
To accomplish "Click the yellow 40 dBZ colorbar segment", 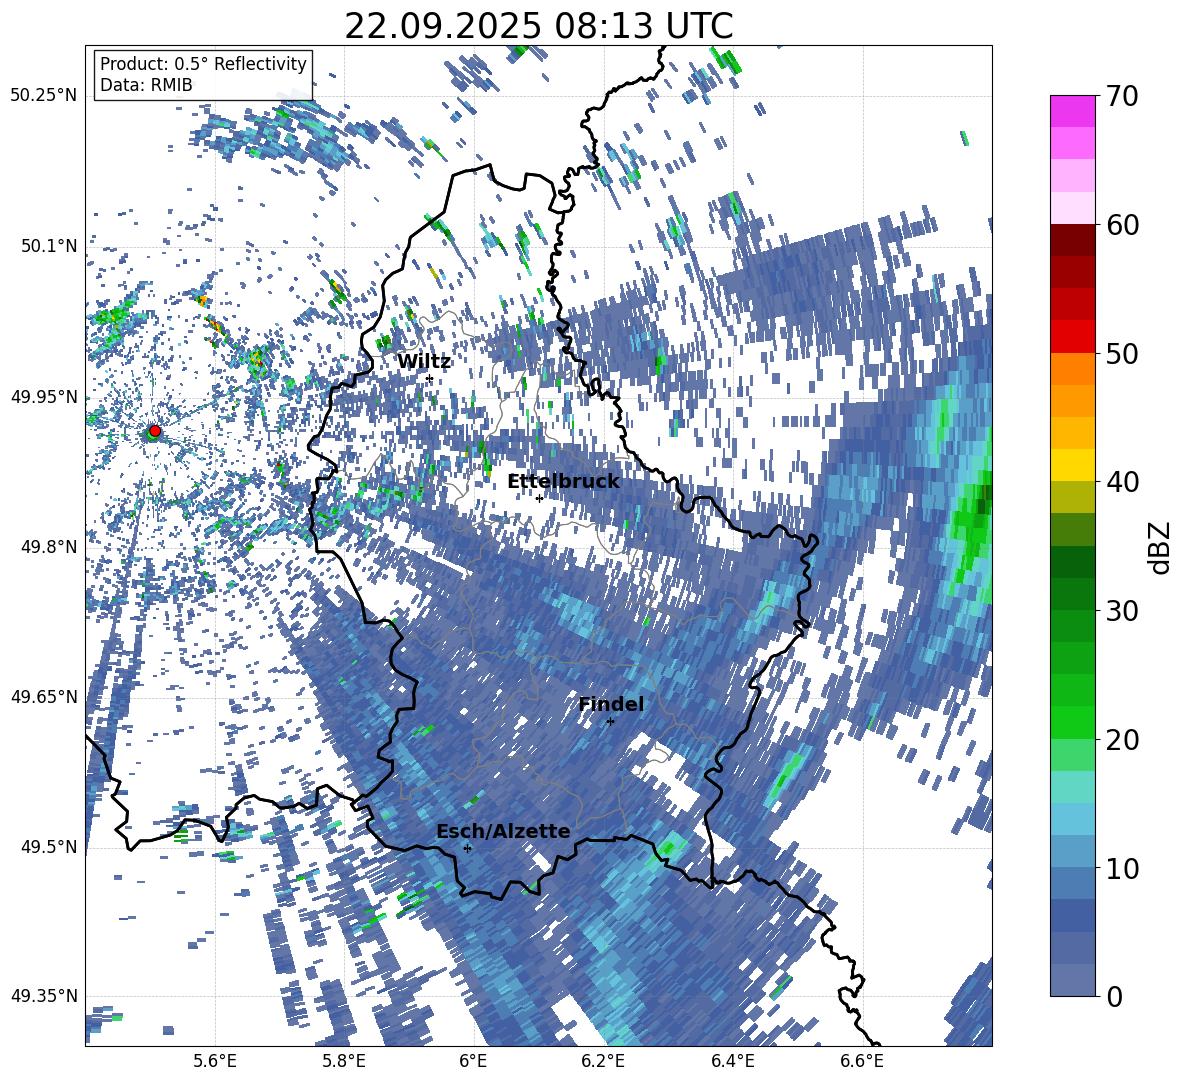I will coord(1072,465).
